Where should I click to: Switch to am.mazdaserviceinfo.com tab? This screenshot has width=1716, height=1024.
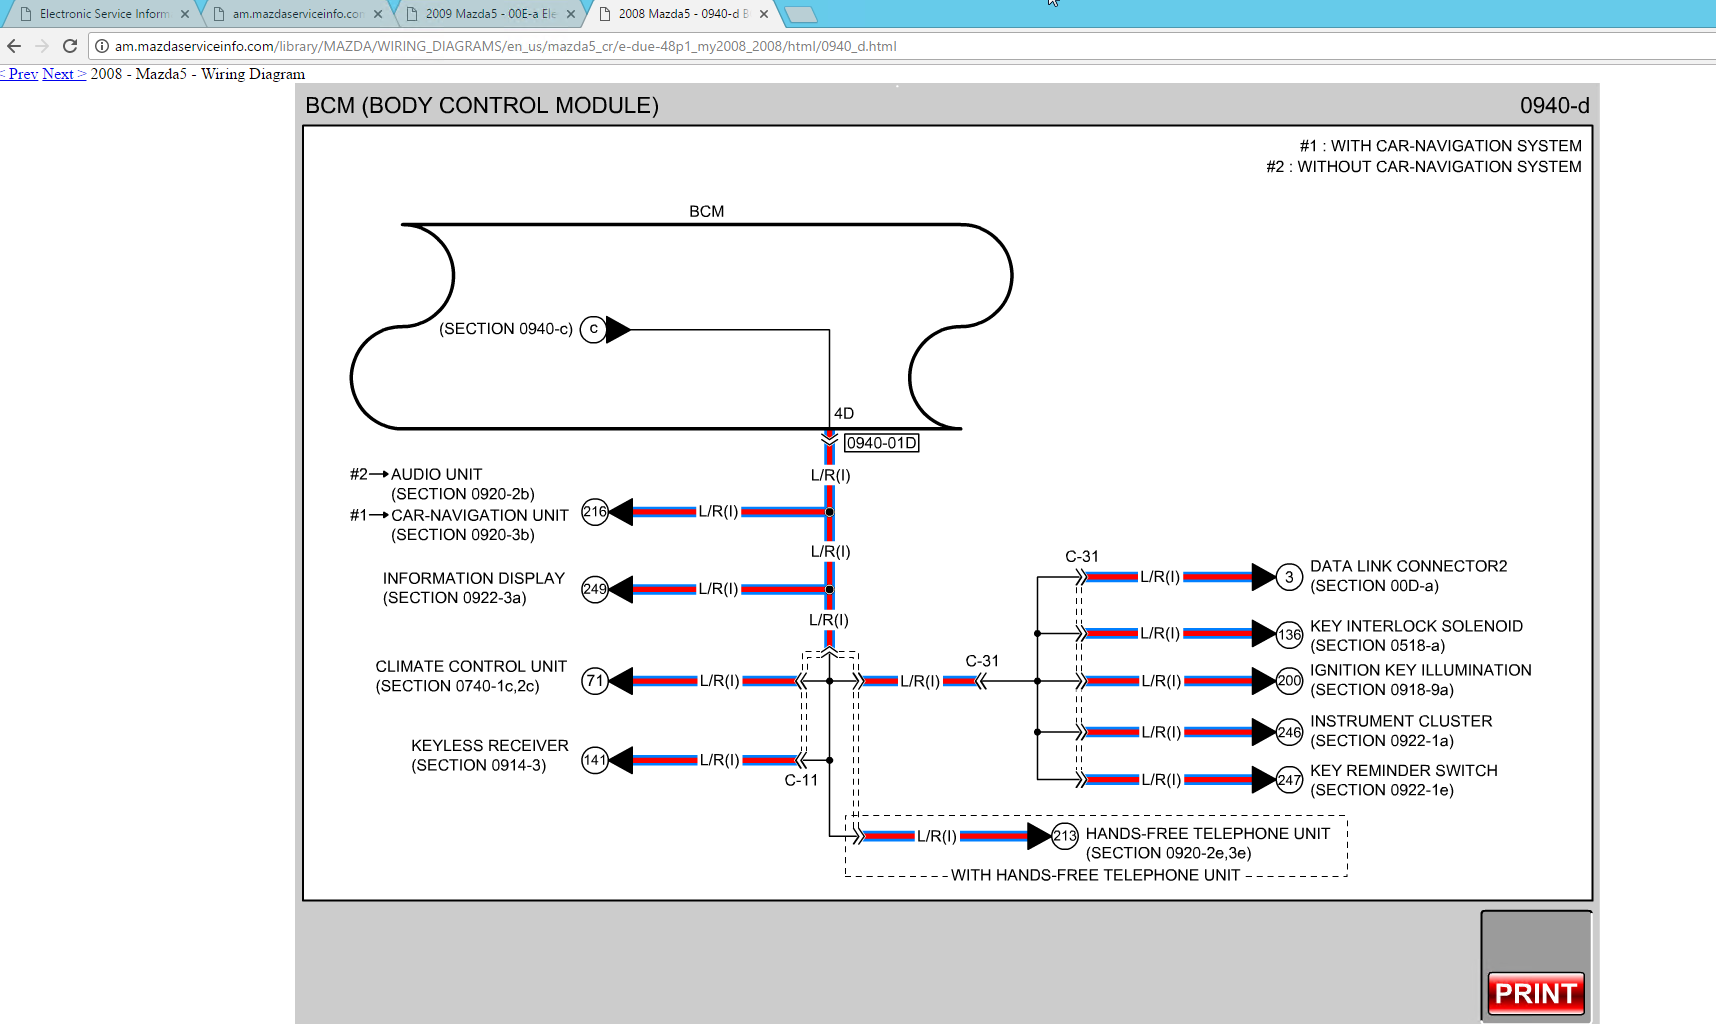(x=295, y=14)
